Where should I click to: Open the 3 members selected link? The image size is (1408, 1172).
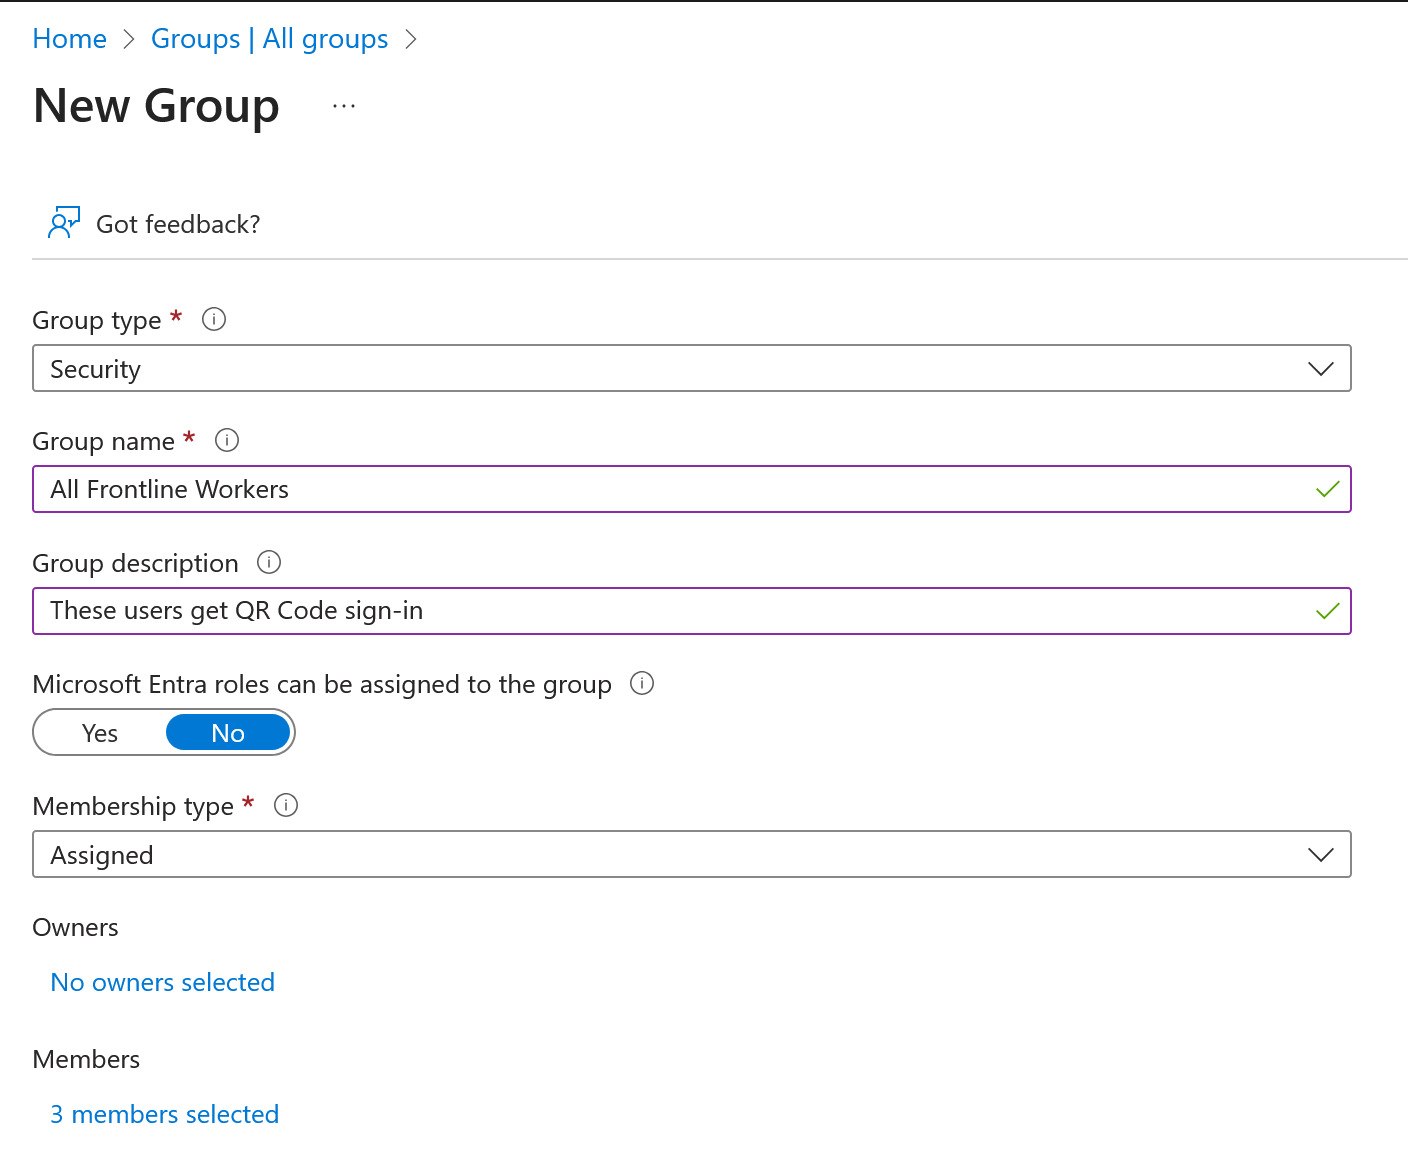point(164,1114)
